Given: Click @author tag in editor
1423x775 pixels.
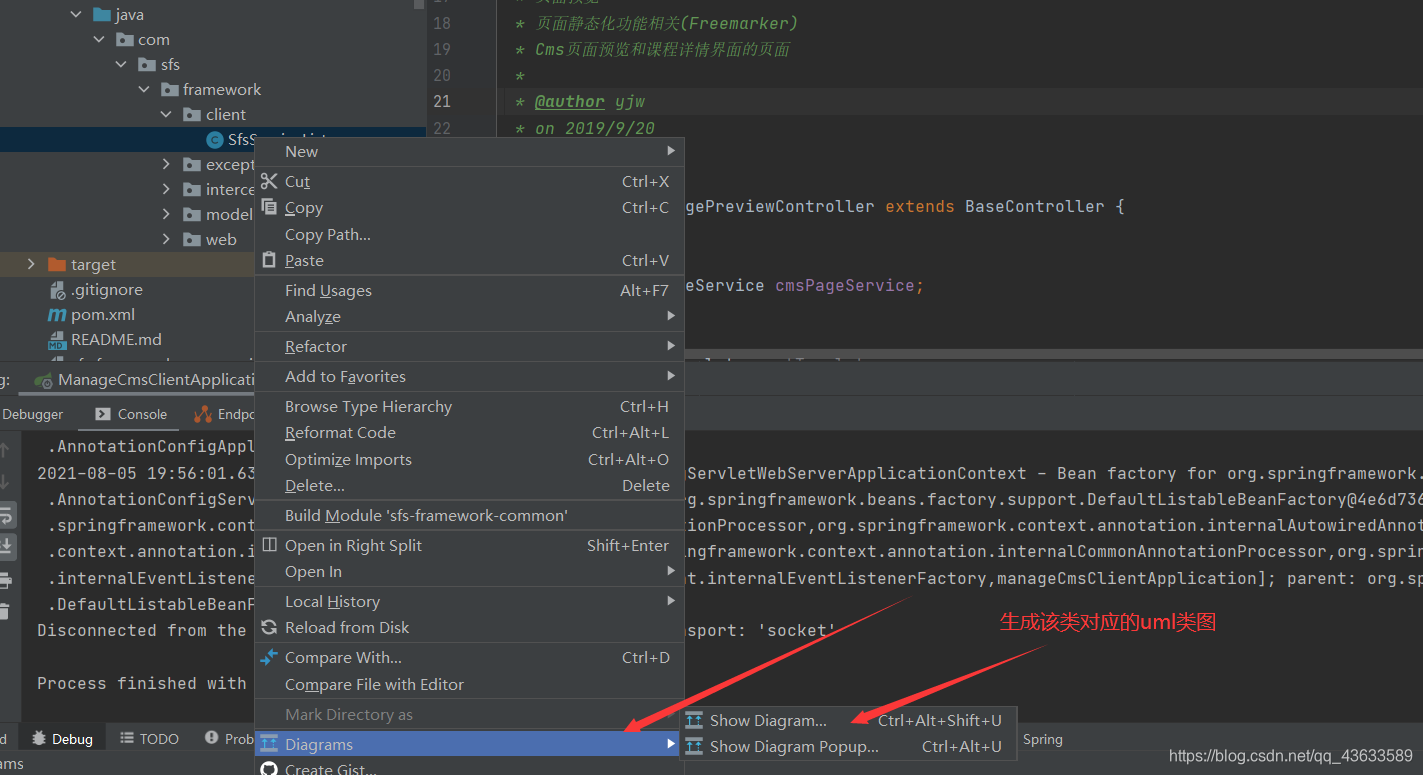Looking at the screenshot, I should click(569, 102).
